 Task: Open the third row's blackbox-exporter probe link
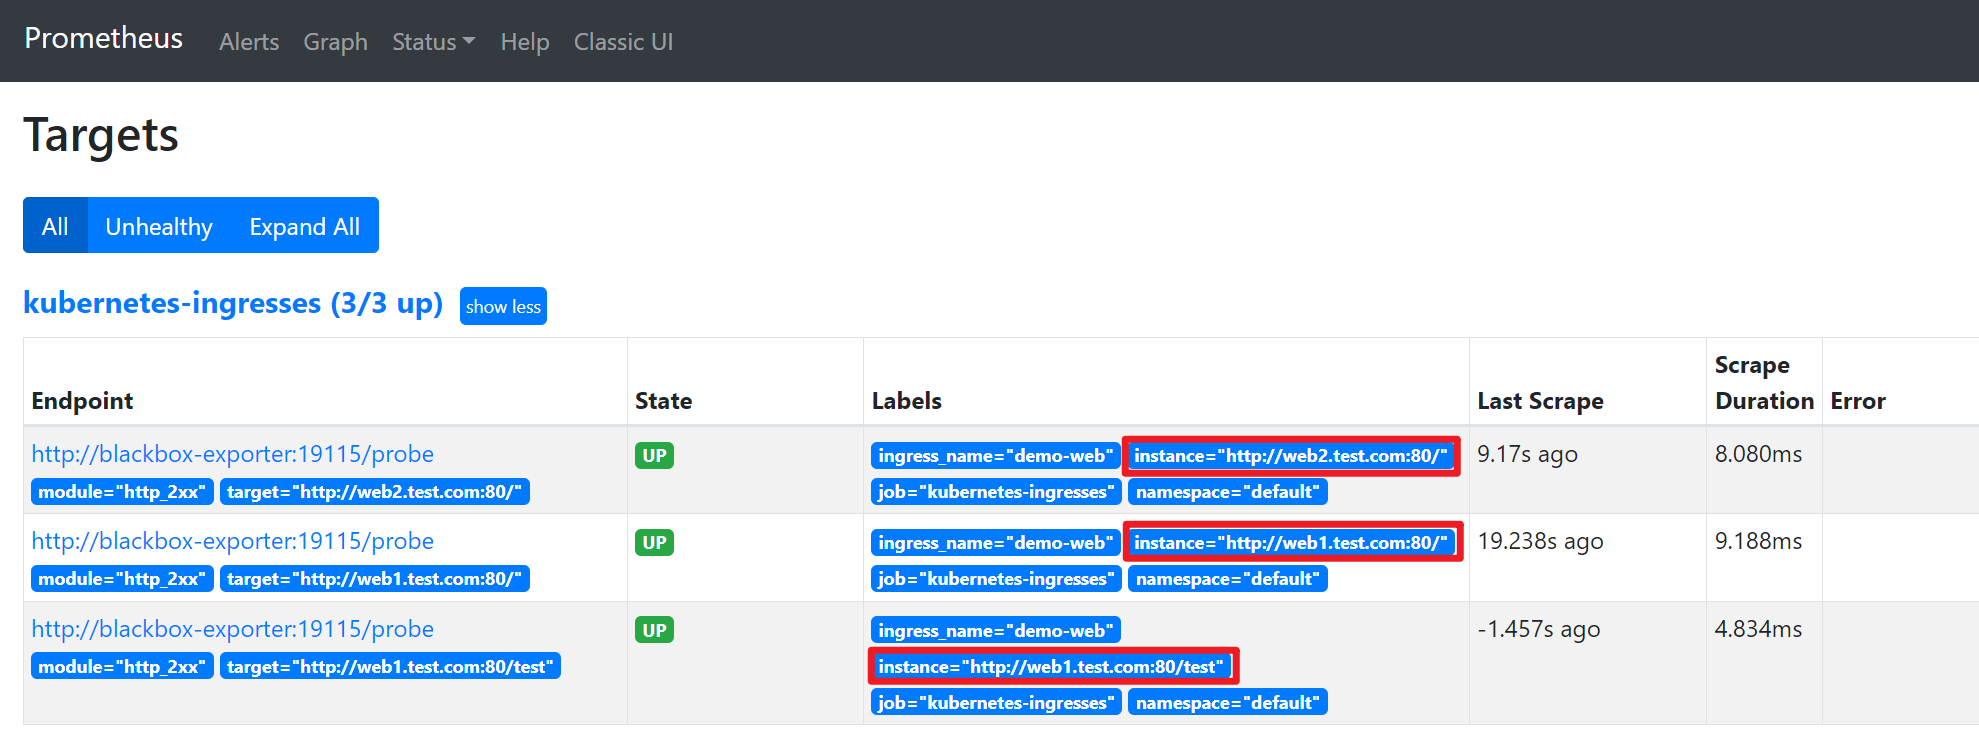pos(232,629)
